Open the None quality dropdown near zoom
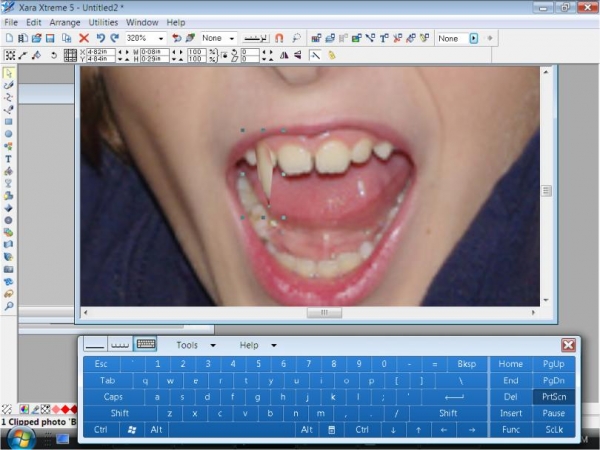The image size is (600, 450). pyautogui.click(x=232, y=38)
